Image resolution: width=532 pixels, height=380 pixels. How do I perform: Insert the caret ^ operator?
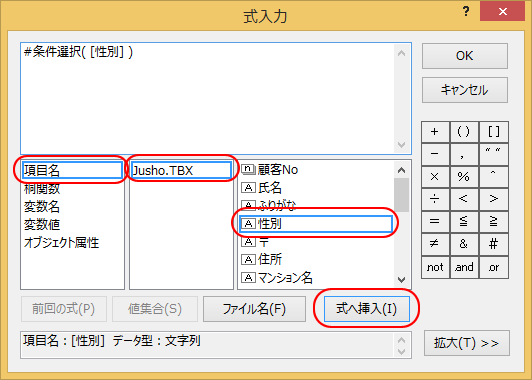[494, 177]
